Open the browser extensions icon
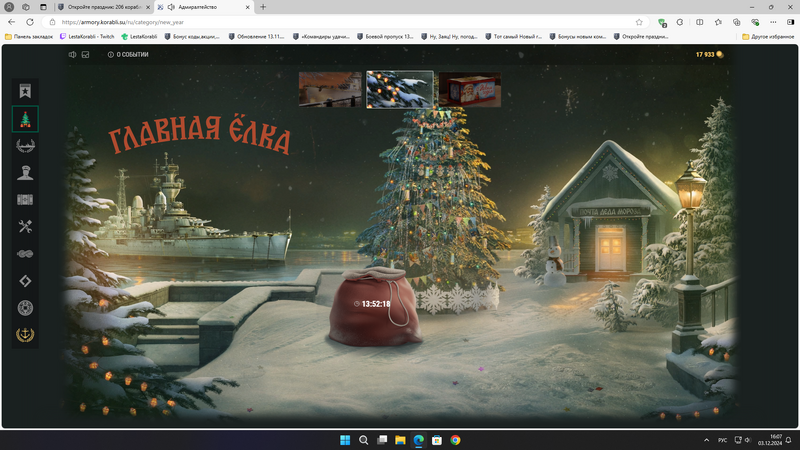Viewport: 800px width, 450px height. (680, 22)
